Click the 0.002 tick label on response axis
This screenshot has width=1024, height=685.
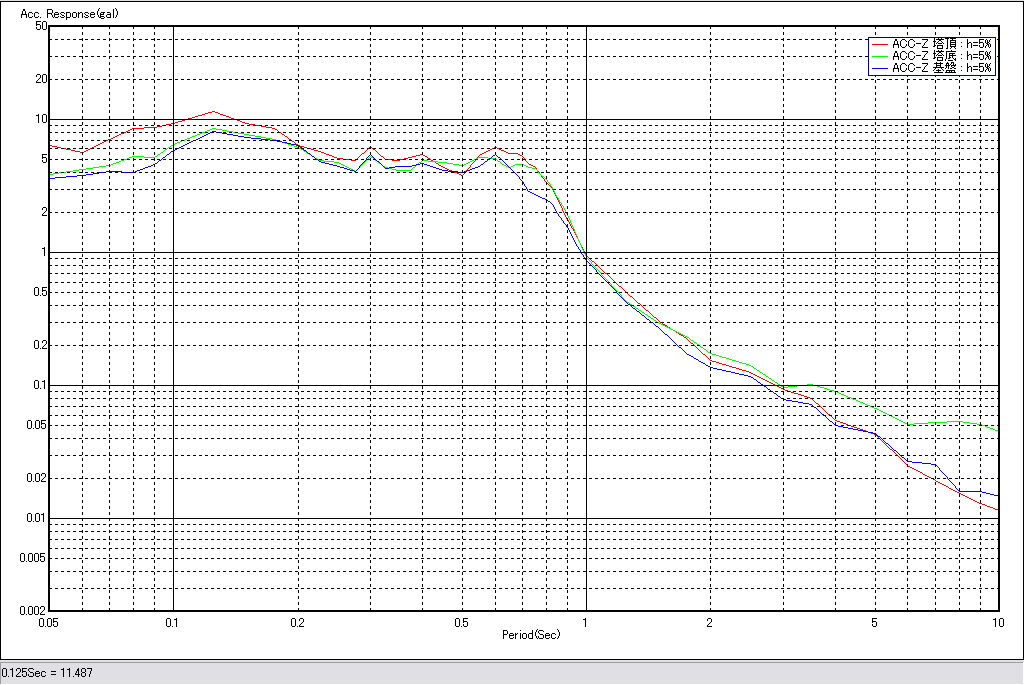[x=34, y=610]
